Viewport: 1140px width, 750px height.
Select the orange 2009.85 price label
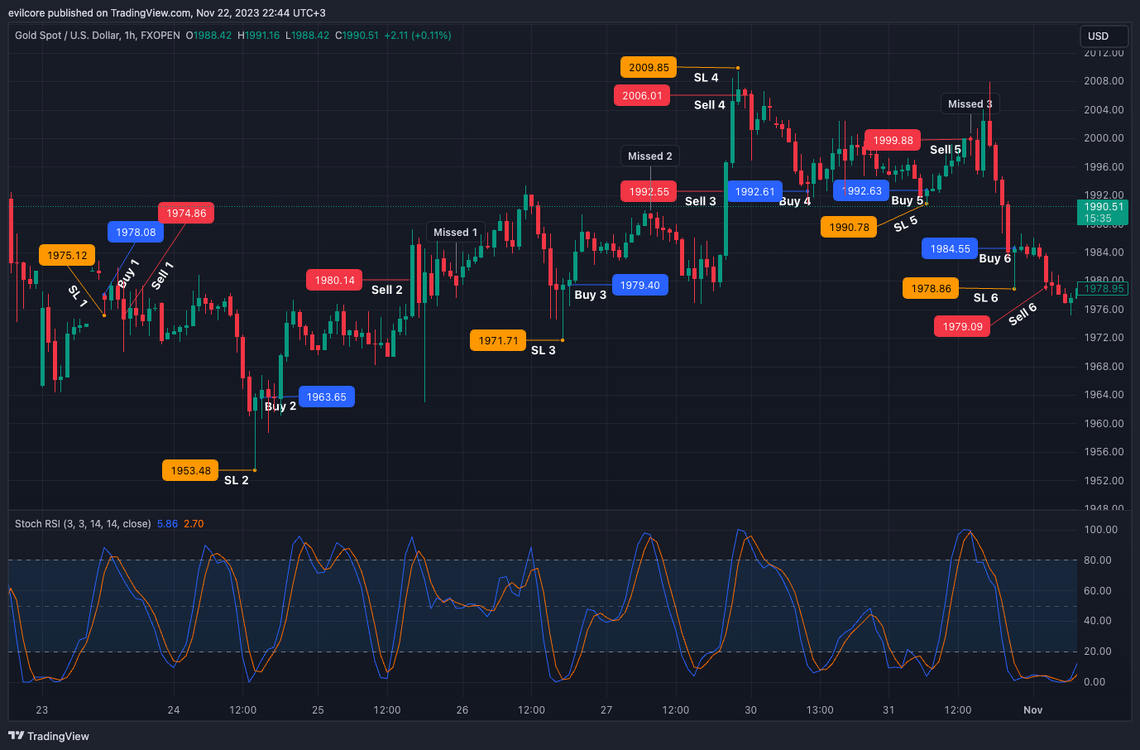pos(649,68)
